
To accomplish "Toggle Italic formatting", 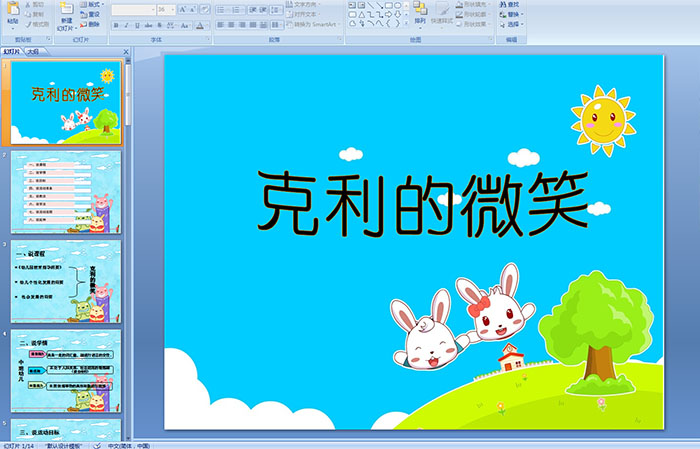I will (126, 25).
